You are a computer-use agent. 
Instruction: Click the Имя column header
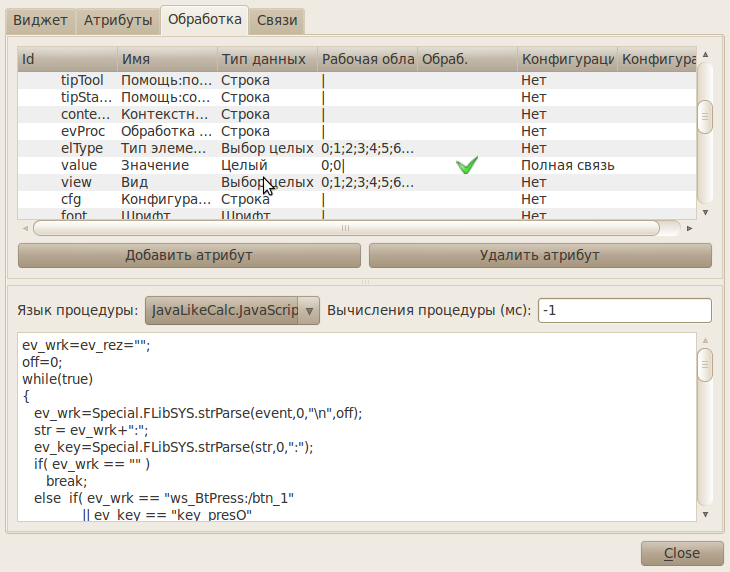pos(167,60)
